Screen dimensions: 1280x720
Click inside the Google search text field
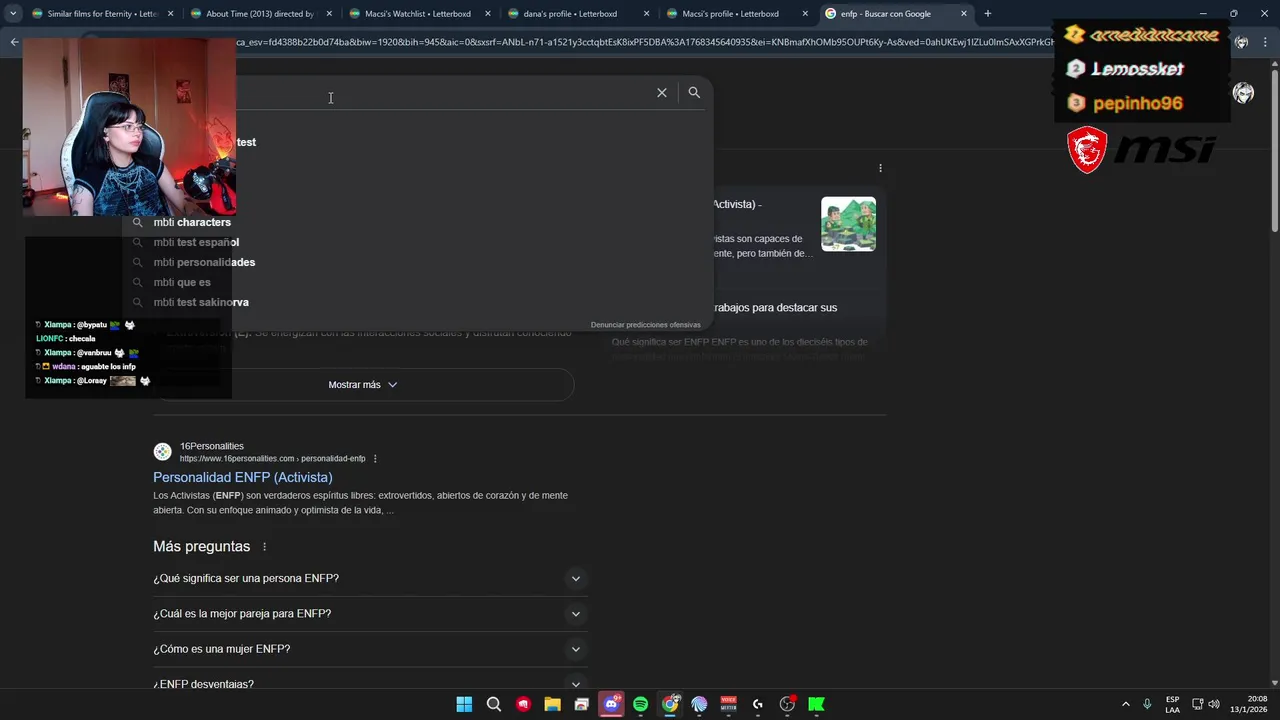pyautogui.click(x=440, y=93)
